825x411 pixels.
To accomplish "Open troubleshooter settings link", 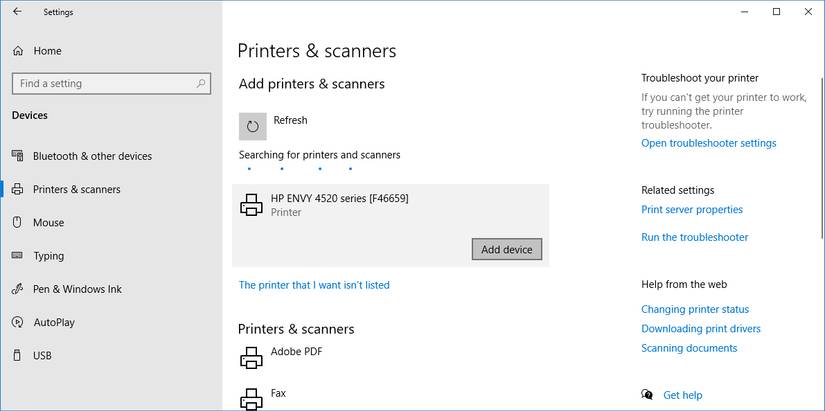I will click(708, 143).
